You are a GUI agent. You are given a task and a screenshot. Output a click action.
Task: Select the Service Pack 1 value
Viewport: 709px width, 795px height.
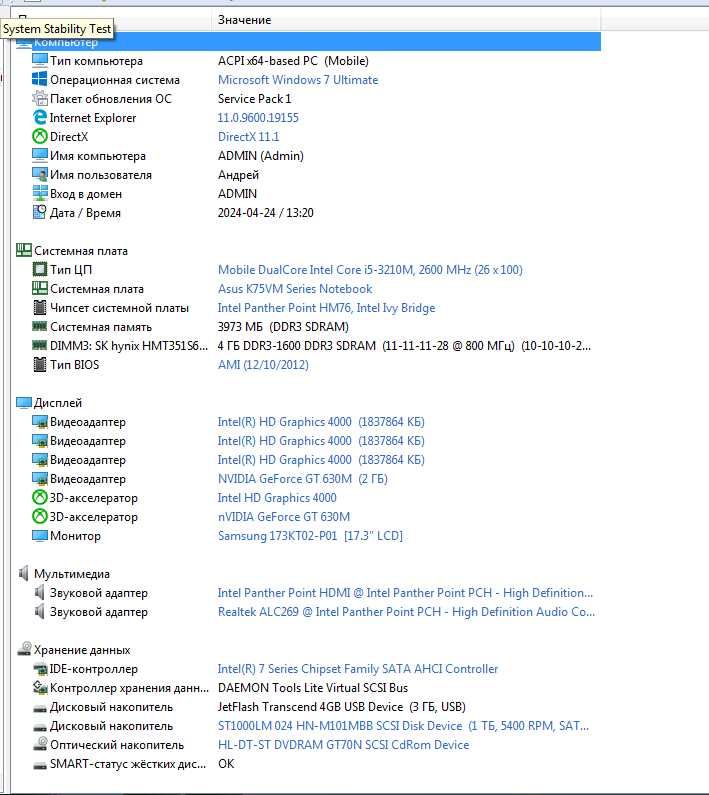255,98
